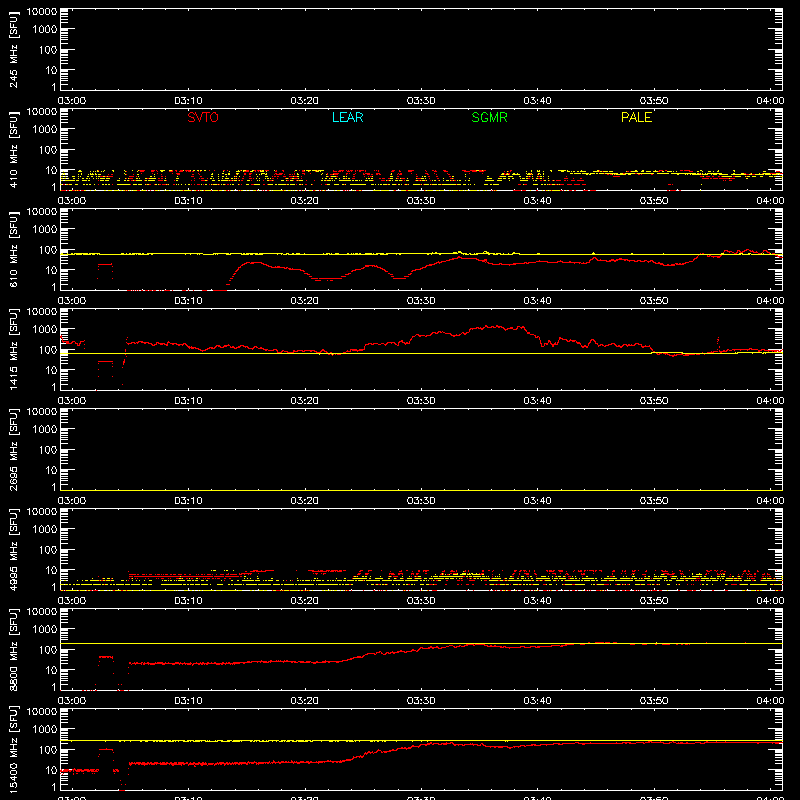Select the '2695 MHz [SFU]' axis title
800x800 pixels.
pos(14,449)
